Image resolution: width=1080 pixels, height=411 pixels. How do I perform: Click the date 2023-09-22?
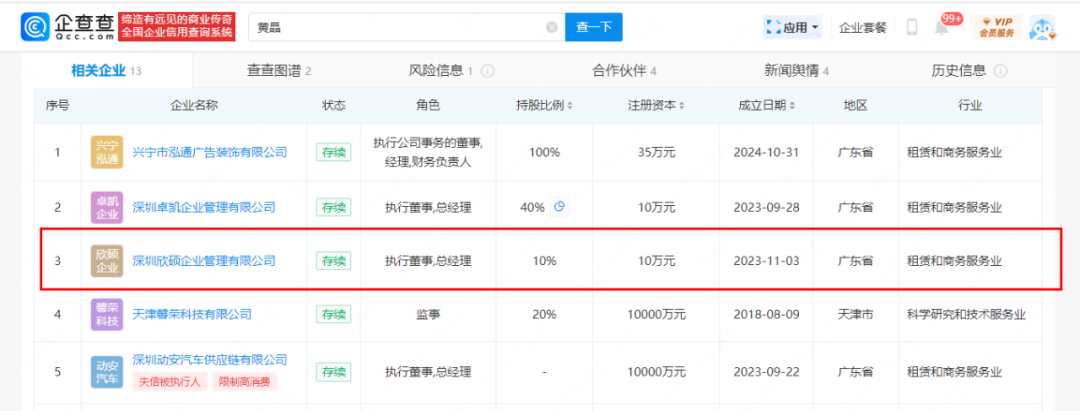766,372
